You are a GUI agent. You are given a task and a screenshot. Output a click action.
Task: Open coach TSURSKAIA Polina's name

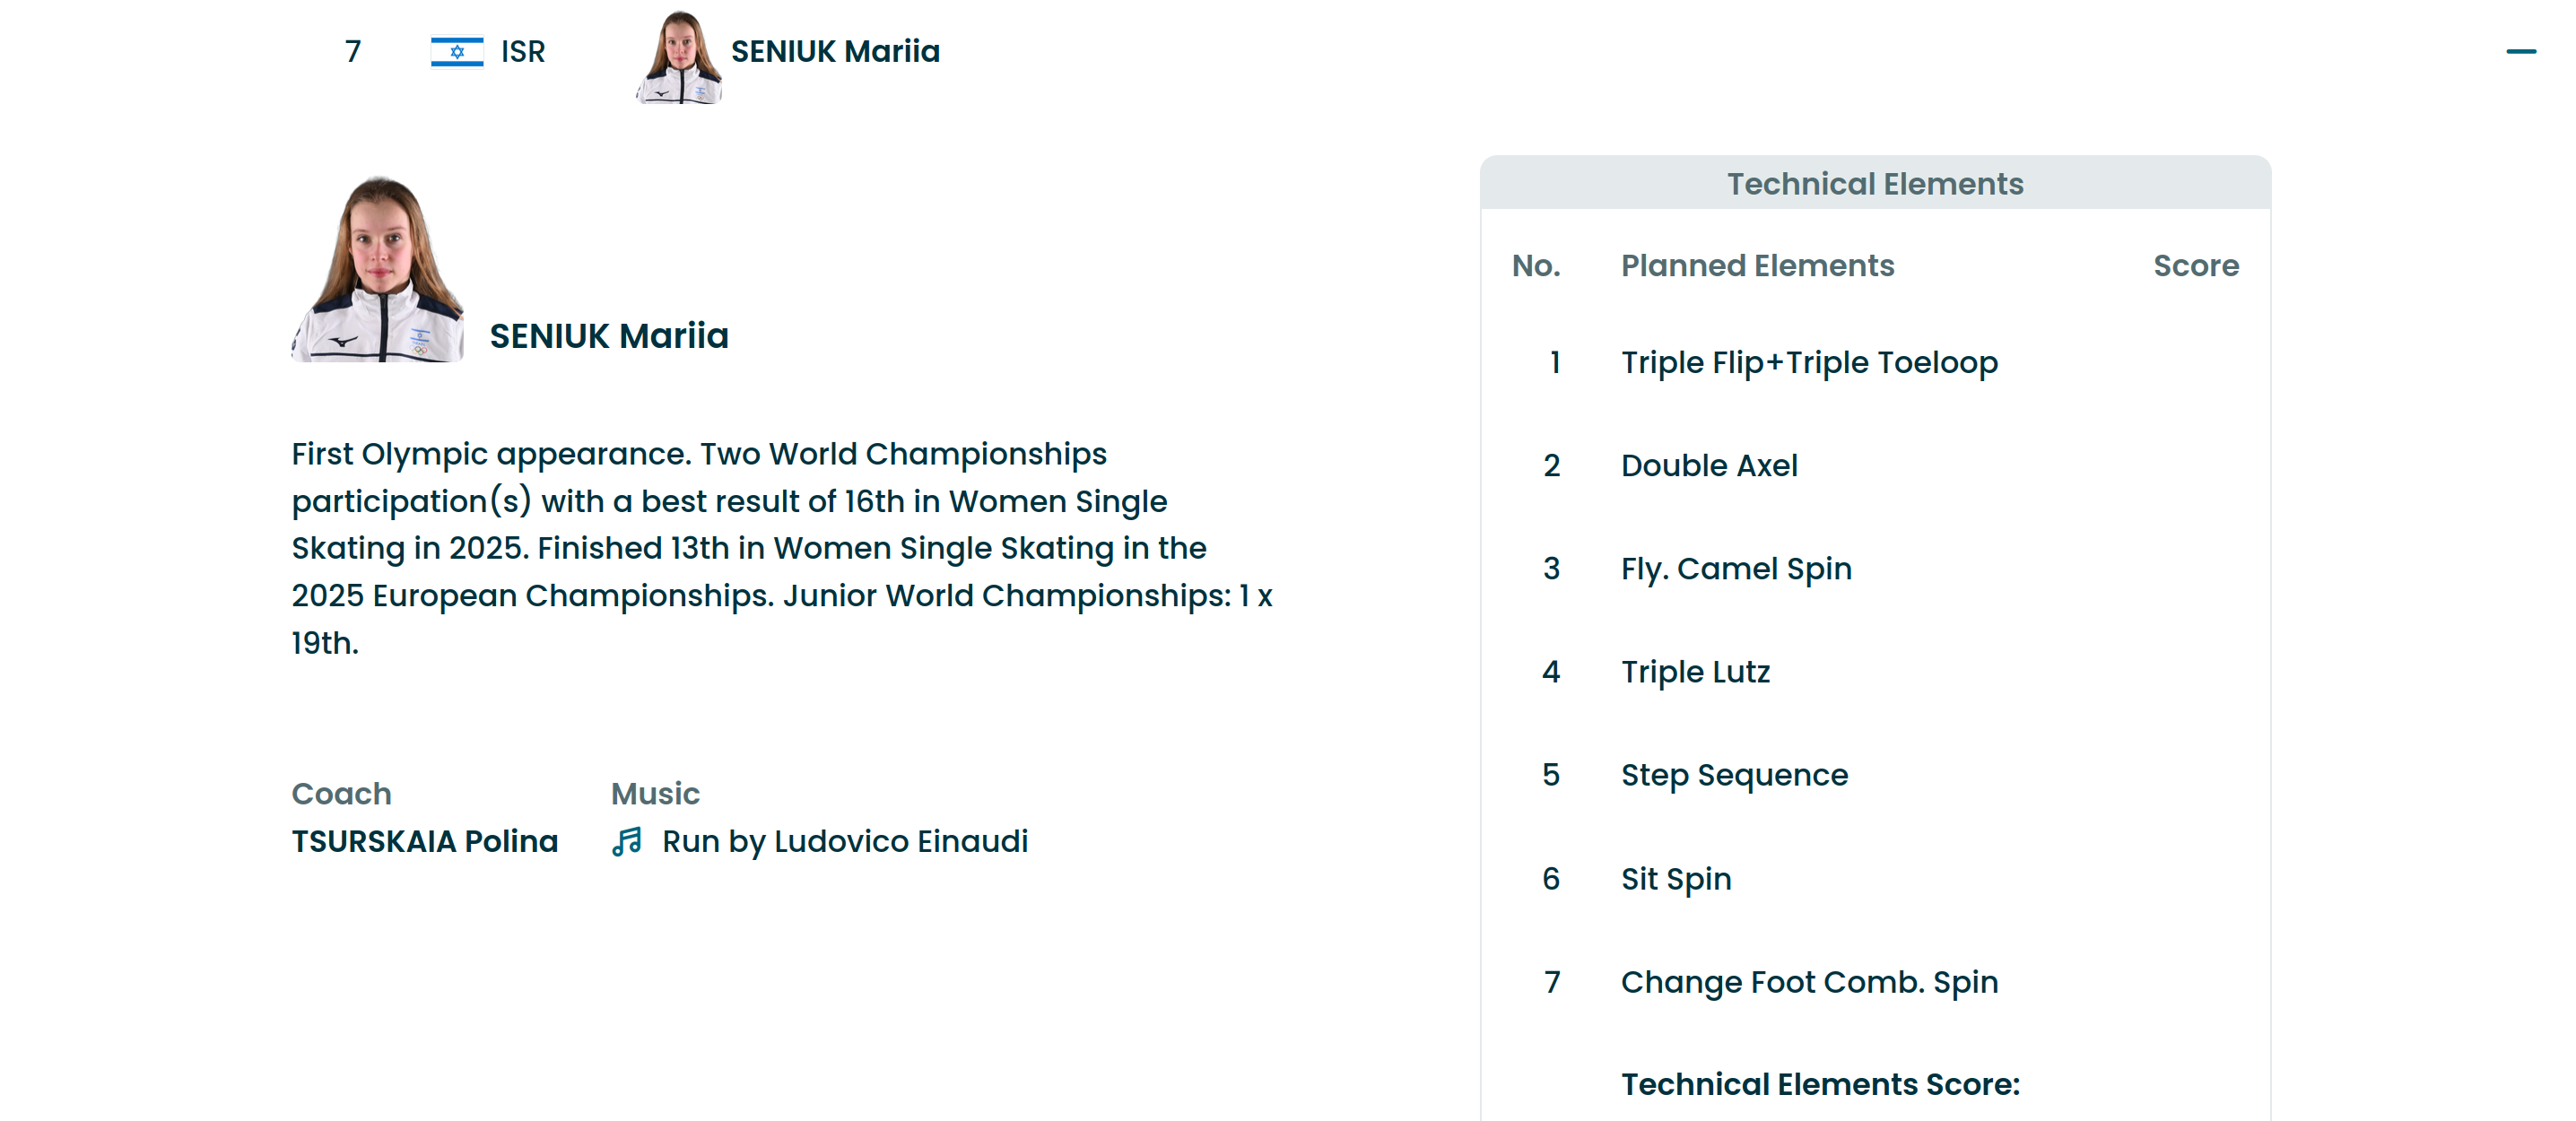click(x=425, y=842)
